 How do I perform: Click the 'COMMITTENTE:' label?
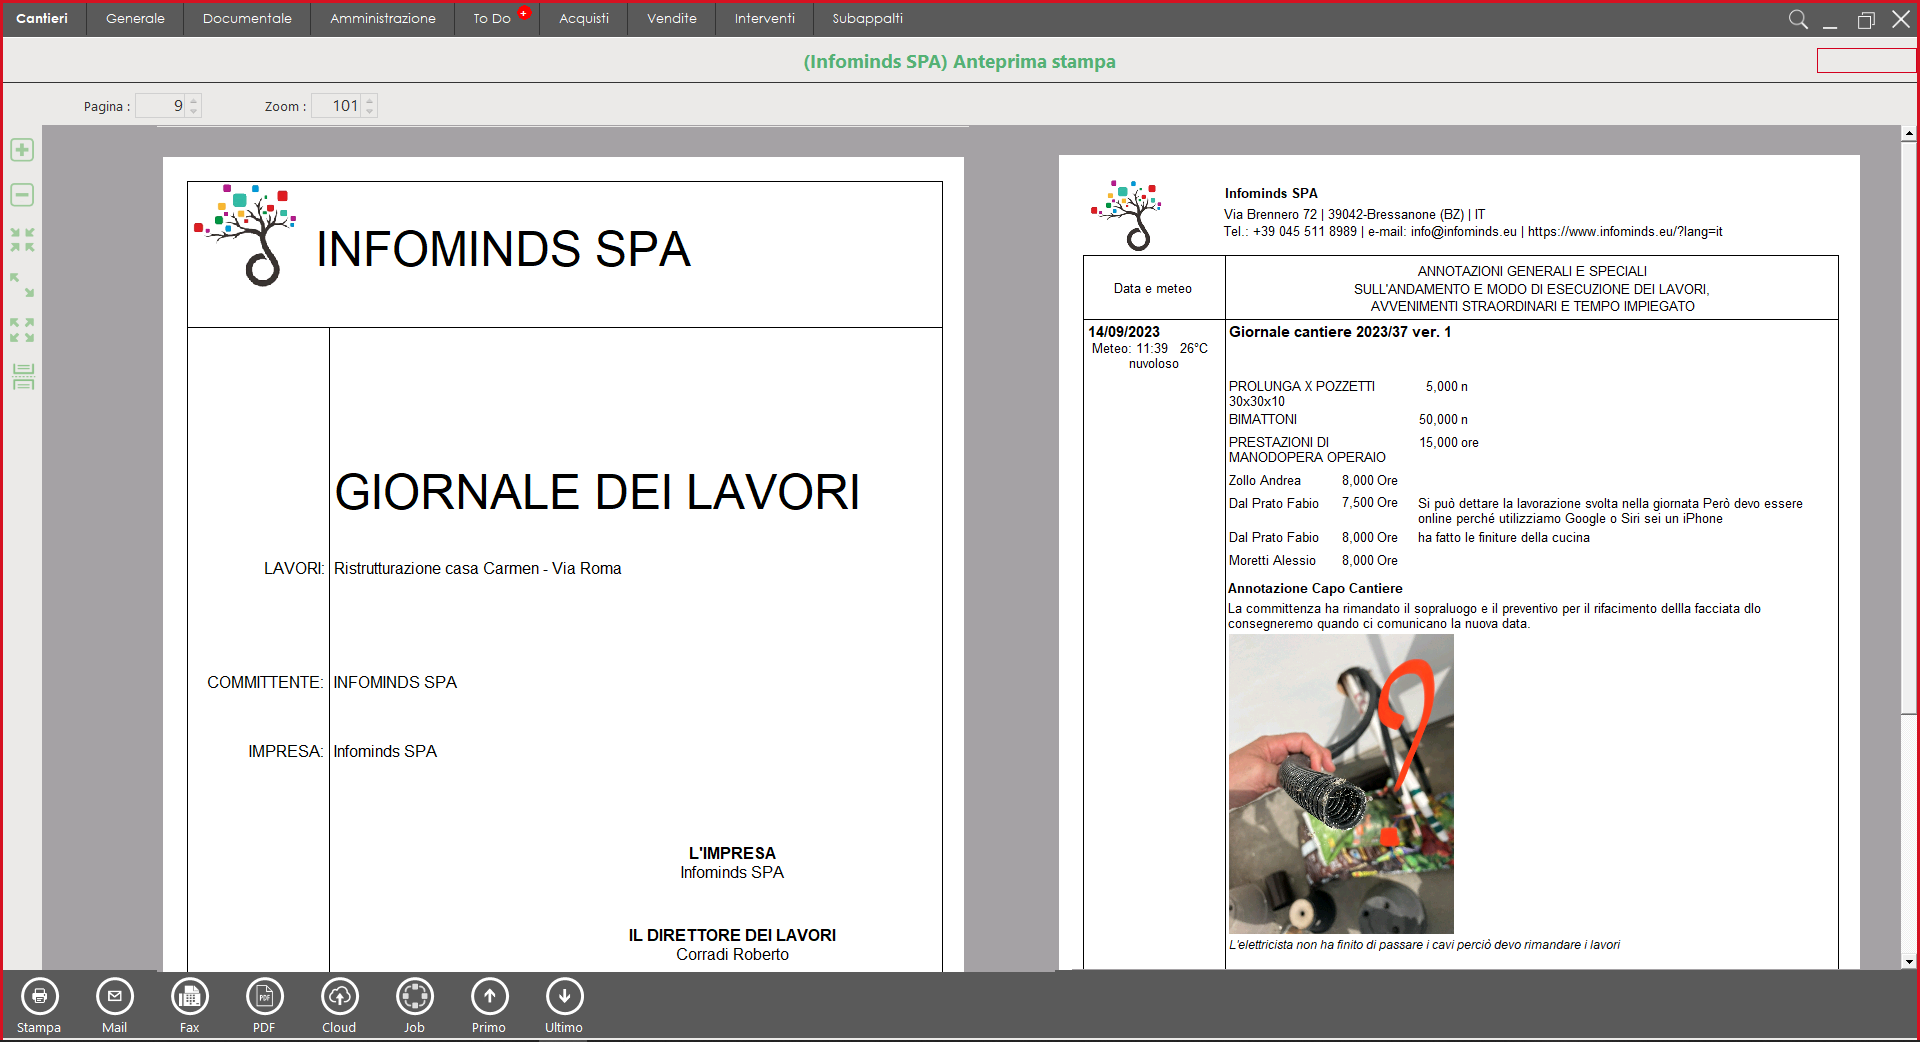[x=264, y=682]
